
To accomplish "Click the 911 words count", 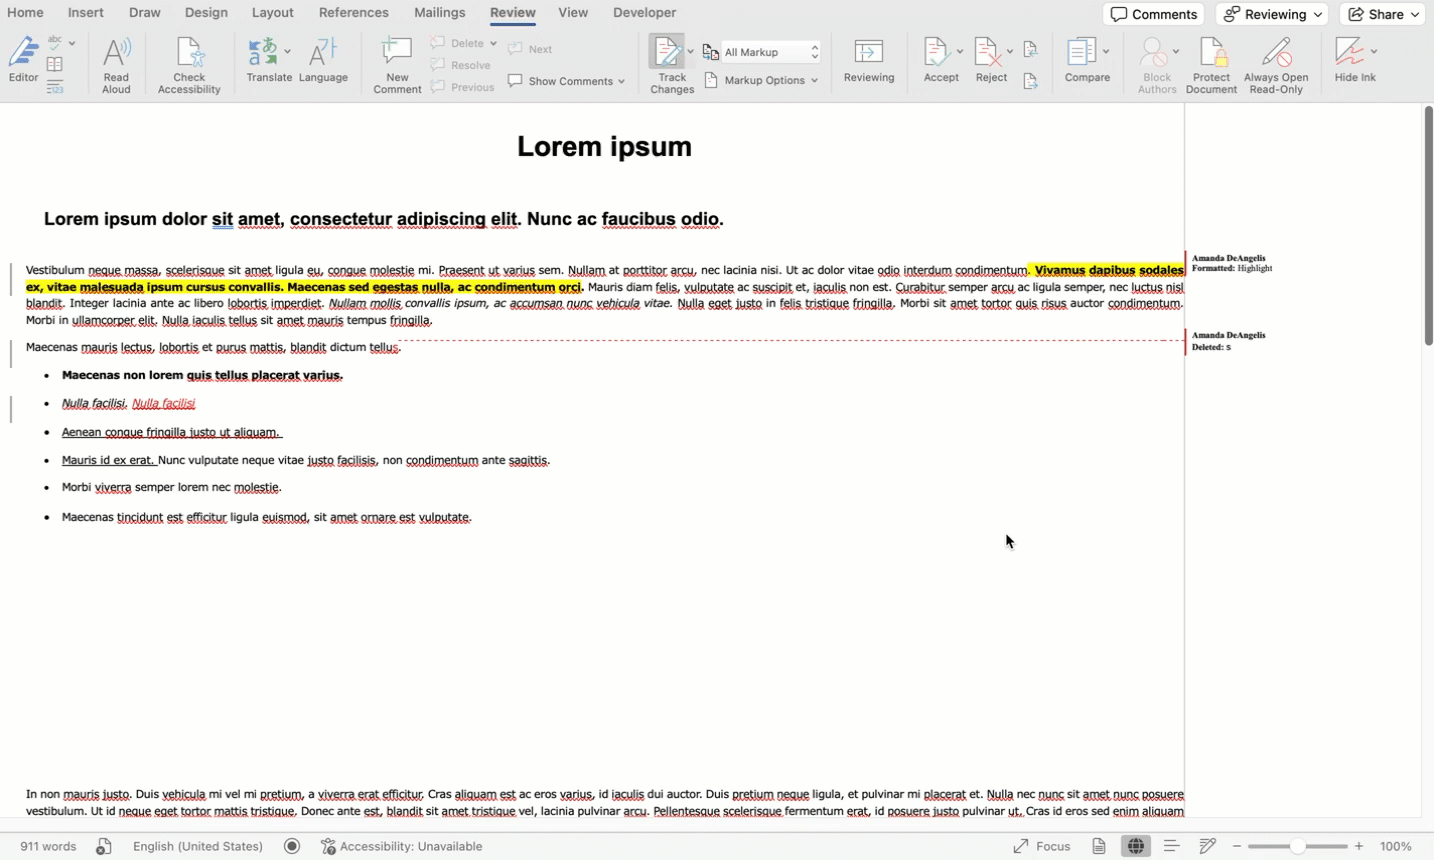I will [x=48, y=846].
